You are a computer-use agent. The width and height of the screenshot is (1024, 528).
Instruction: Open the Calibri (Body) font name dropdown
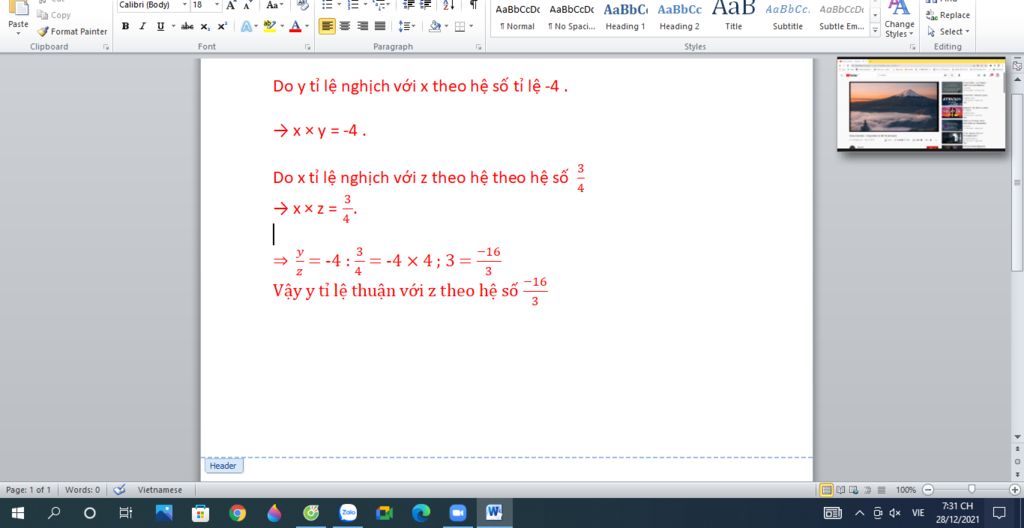coord(184,5)
